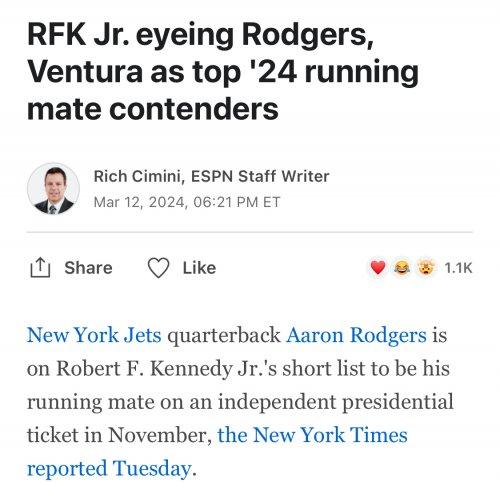This screenshot has width=500, height=483.
Task: Click the Mar 12, 2024 timestamp
Action: [187, 202]
